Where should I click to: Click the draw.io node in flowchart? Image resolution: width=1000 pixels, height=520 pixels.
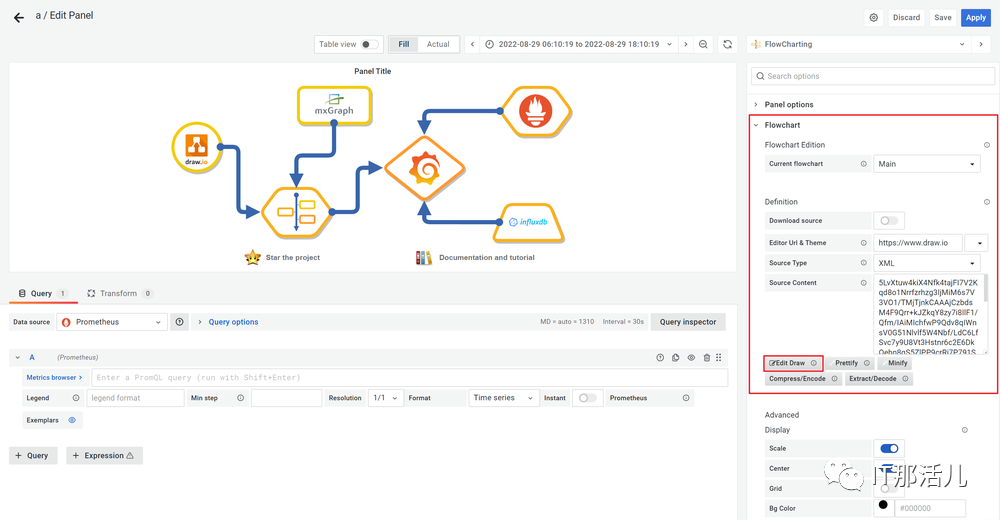point(196,148)
